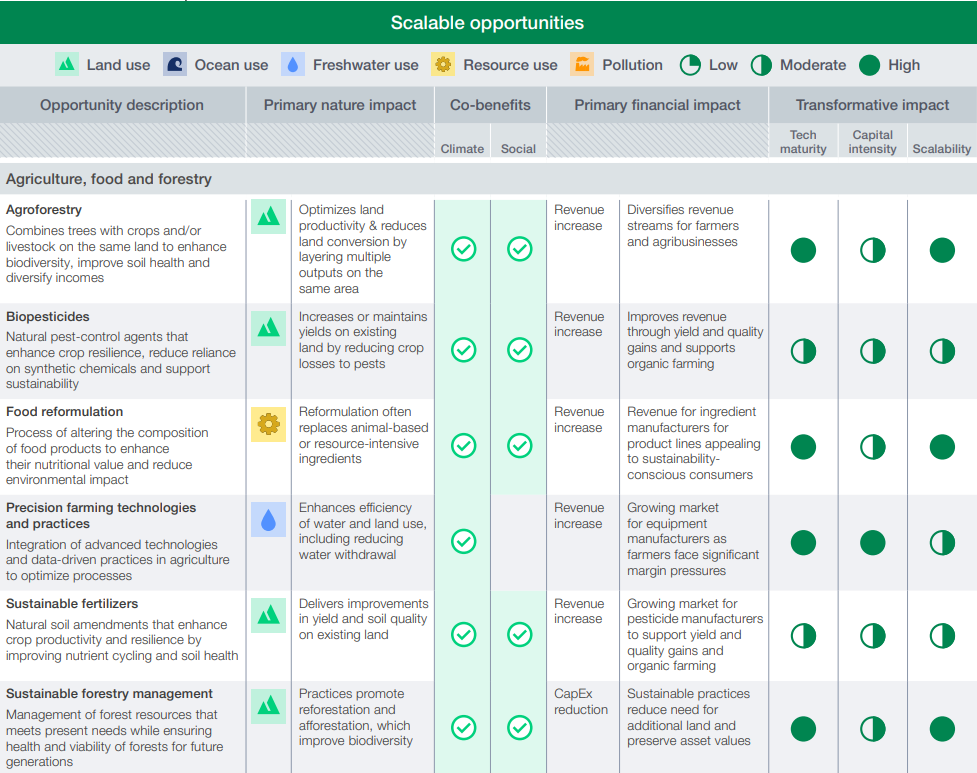Viewport: 977px width, 773px height.
Task: Click the land use icon in Agroforestry row
Action: tap(268, 216)
